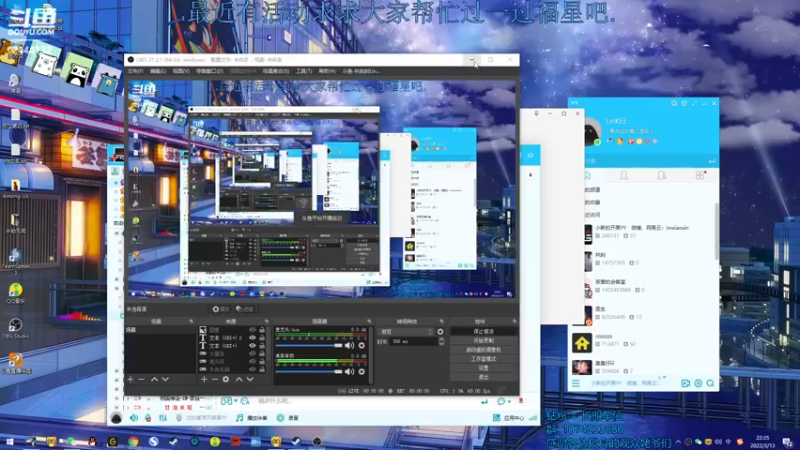Viewport: 800px width, 450px height.
Task: Toggle lock on 文本 (GDI+) 2 source
Action: click(262, 338)
